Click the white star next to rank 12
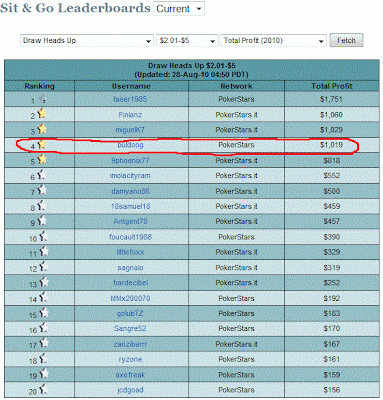Viewport: 383px width, 400px height. (43, 267)
